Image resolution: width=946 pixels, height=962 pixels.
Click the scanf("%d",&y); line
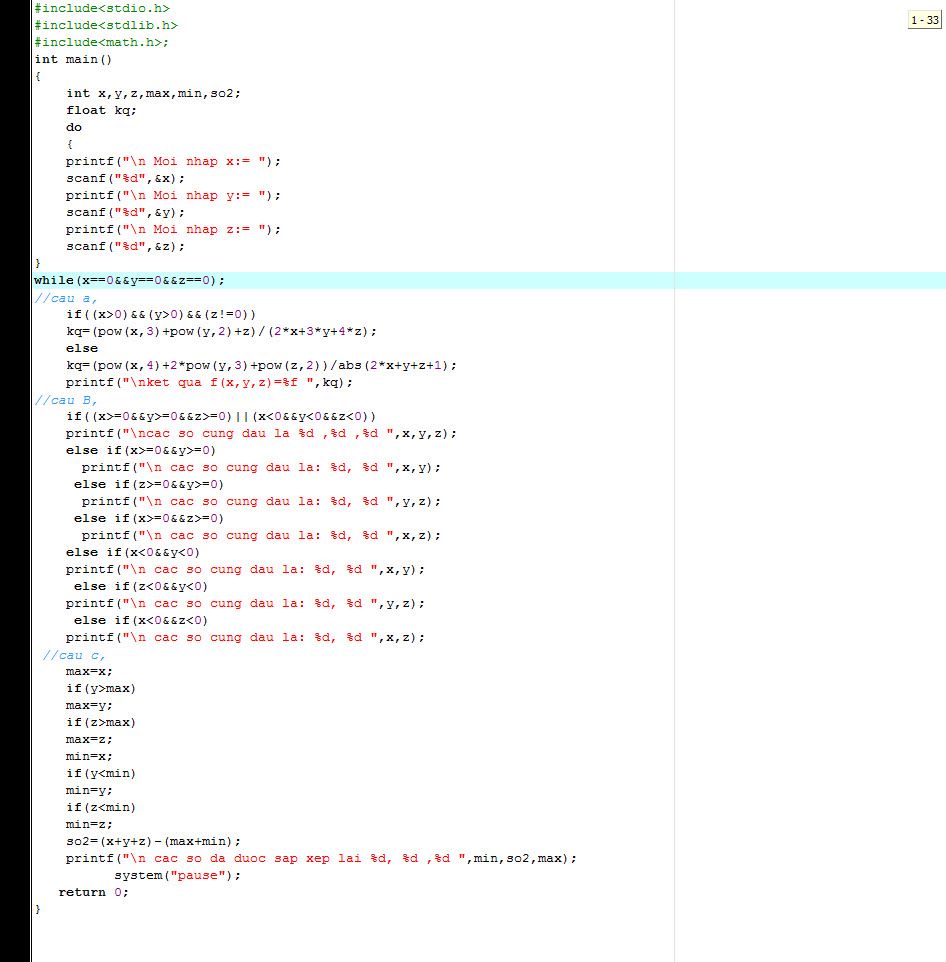[x=125, y=213]
